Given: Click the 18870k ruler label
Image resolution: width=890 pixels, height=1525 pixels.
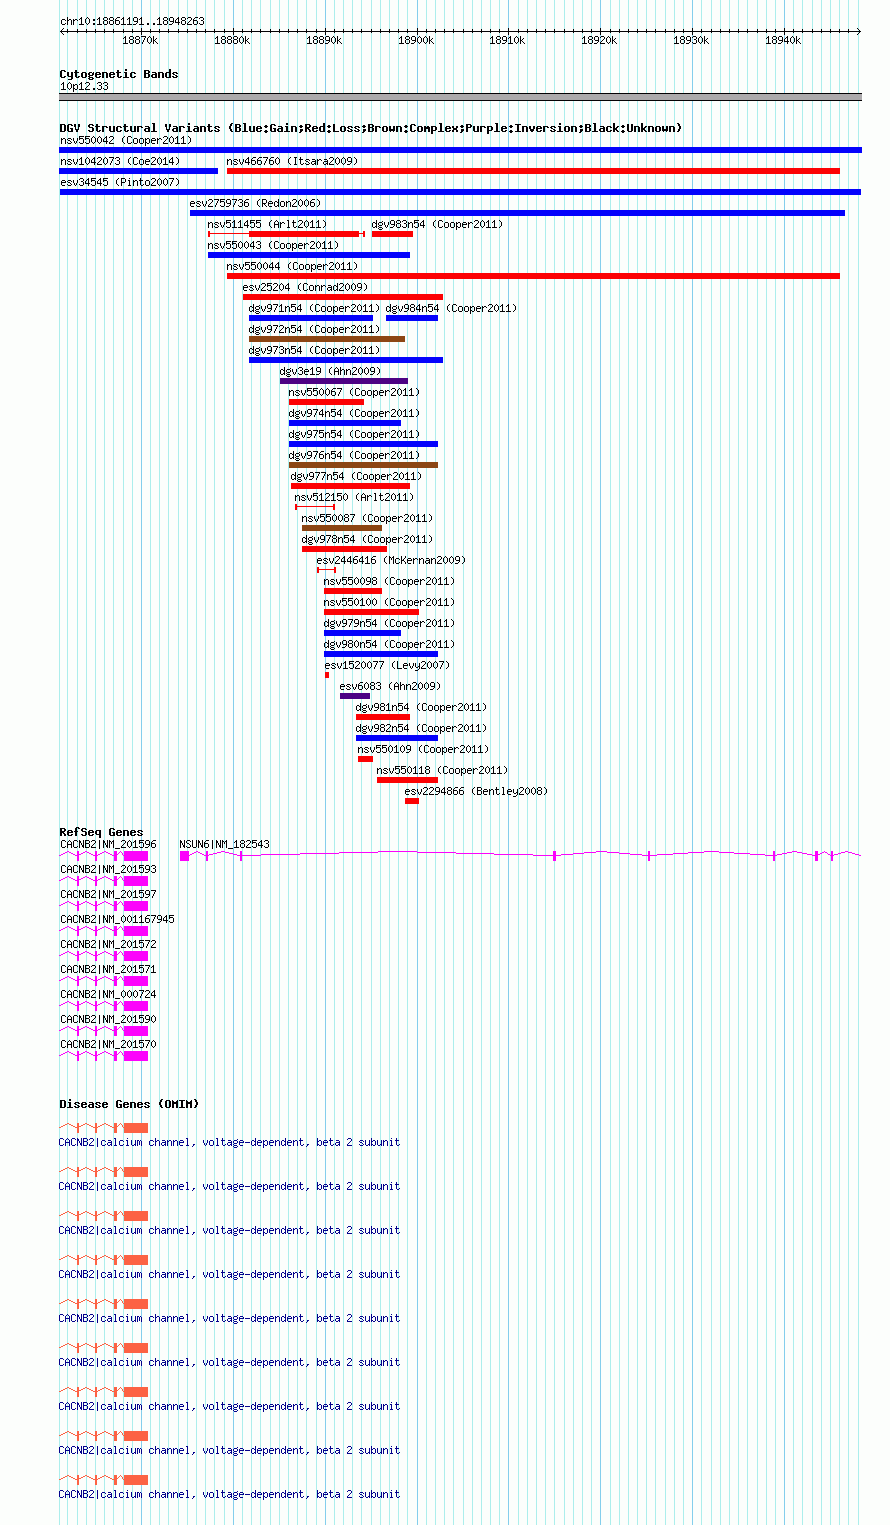Looking at the screenshot, I should (x=140, y=40).
